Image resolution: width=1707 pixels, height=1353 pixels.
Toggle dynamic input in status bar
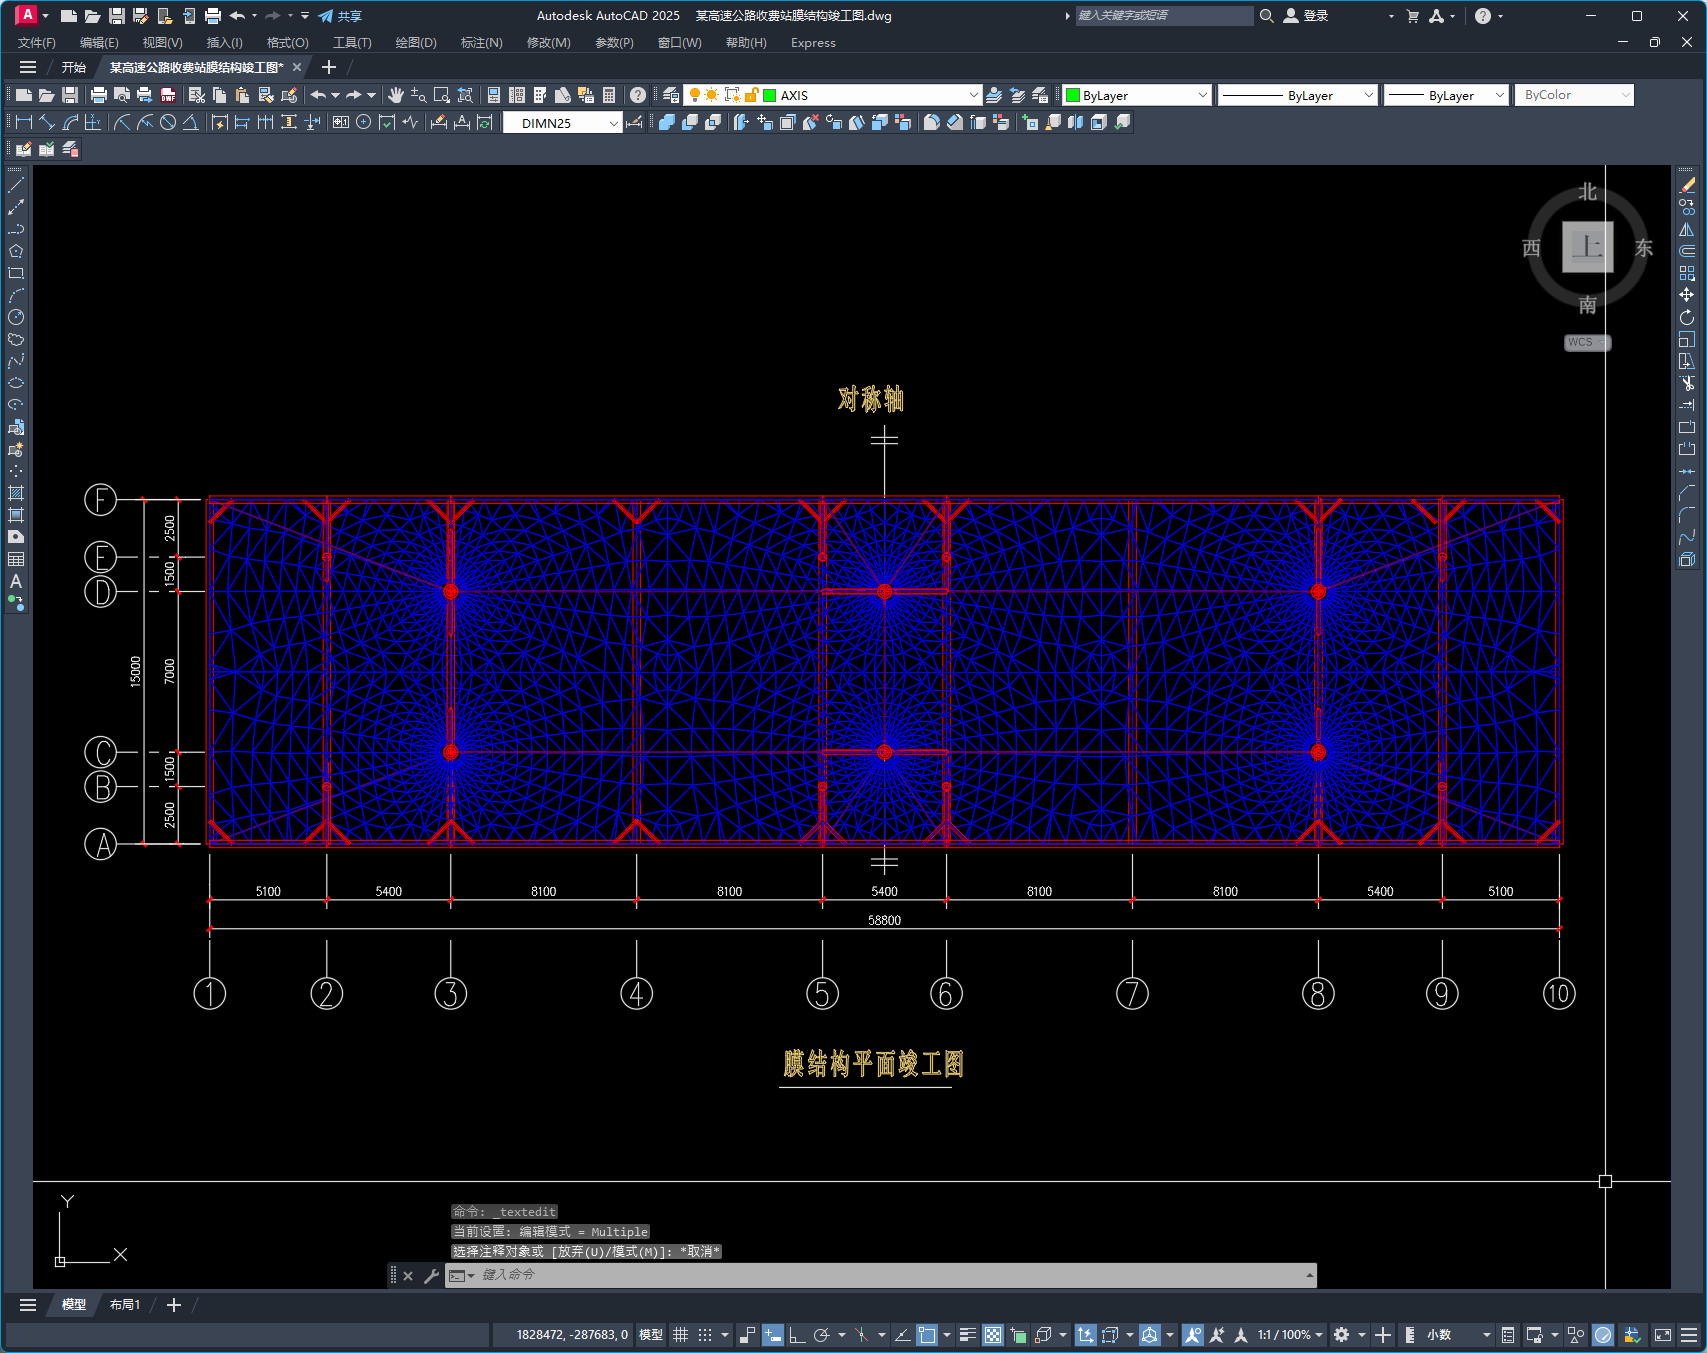tap(772, 1335)
